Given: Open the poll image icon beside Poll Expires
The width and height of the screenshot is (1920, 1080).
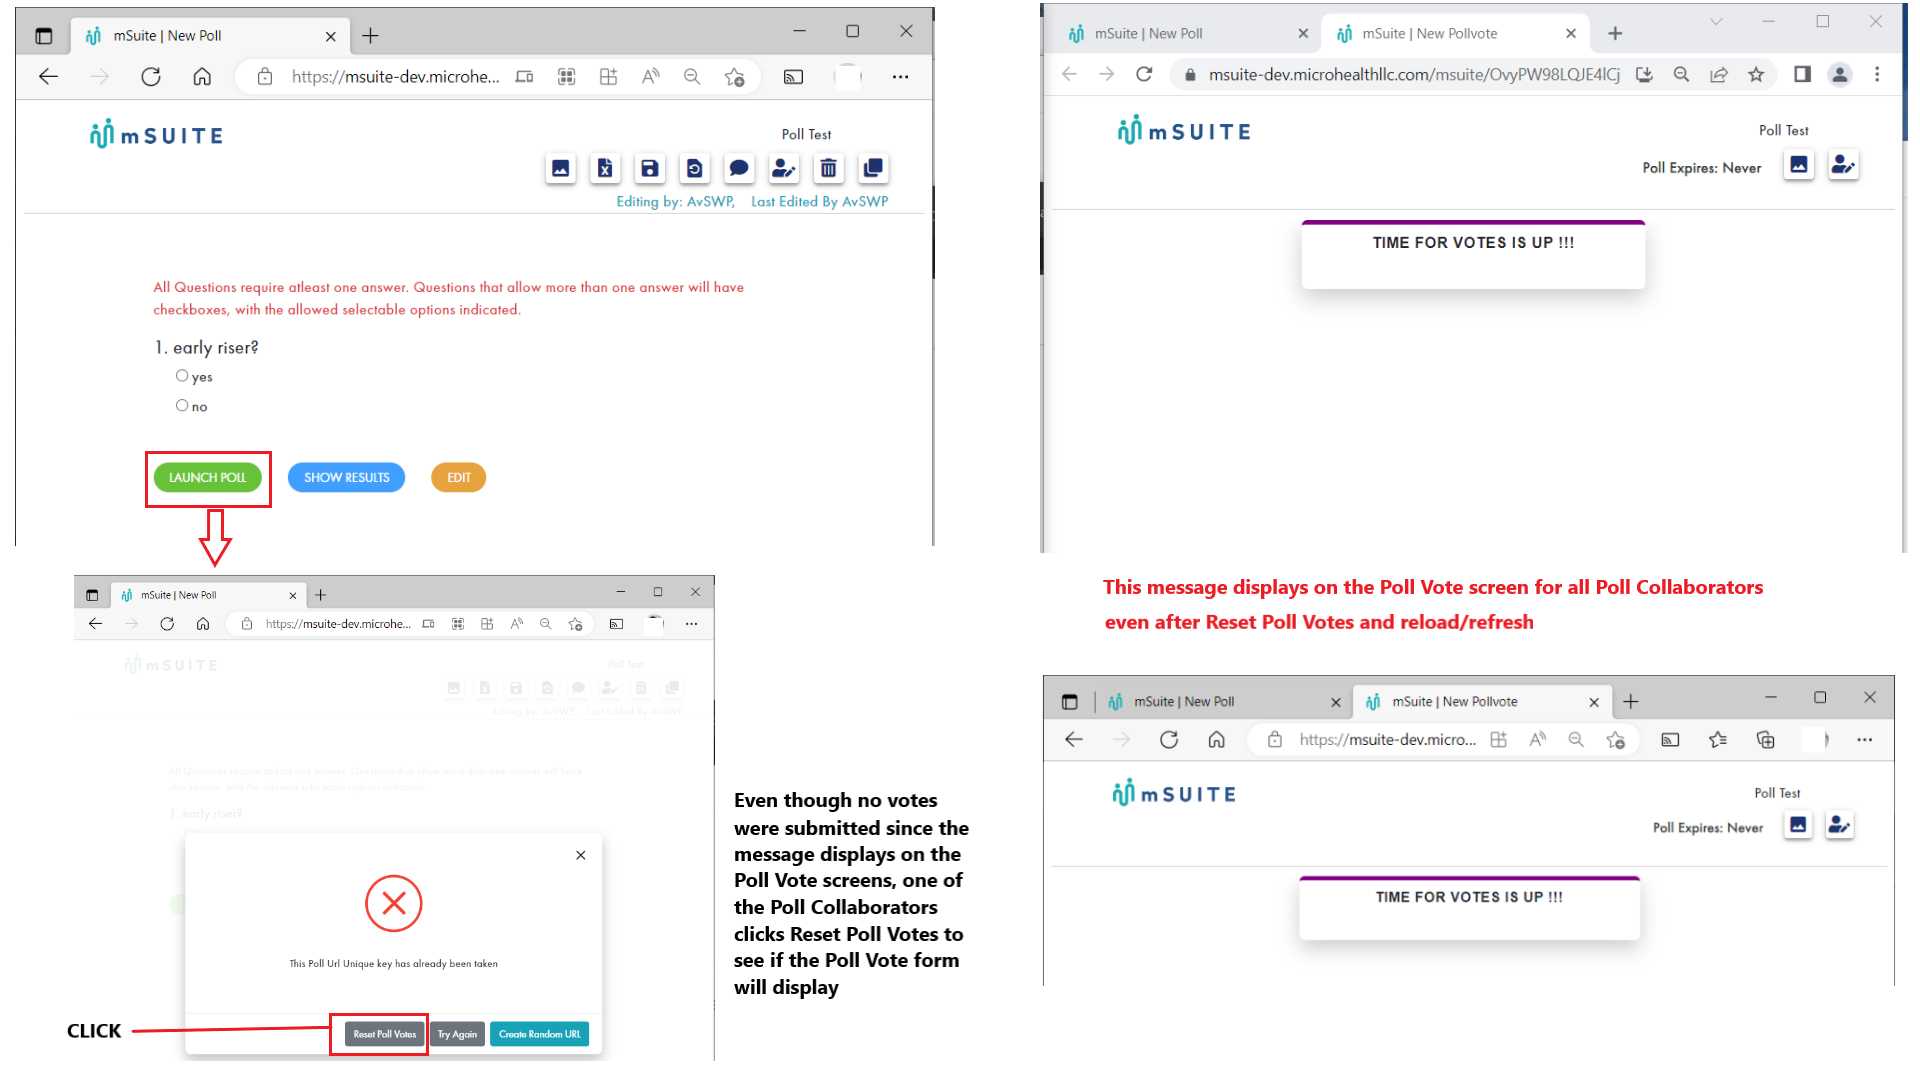Looking at the screenshot, I should [x=1798, y=166].
